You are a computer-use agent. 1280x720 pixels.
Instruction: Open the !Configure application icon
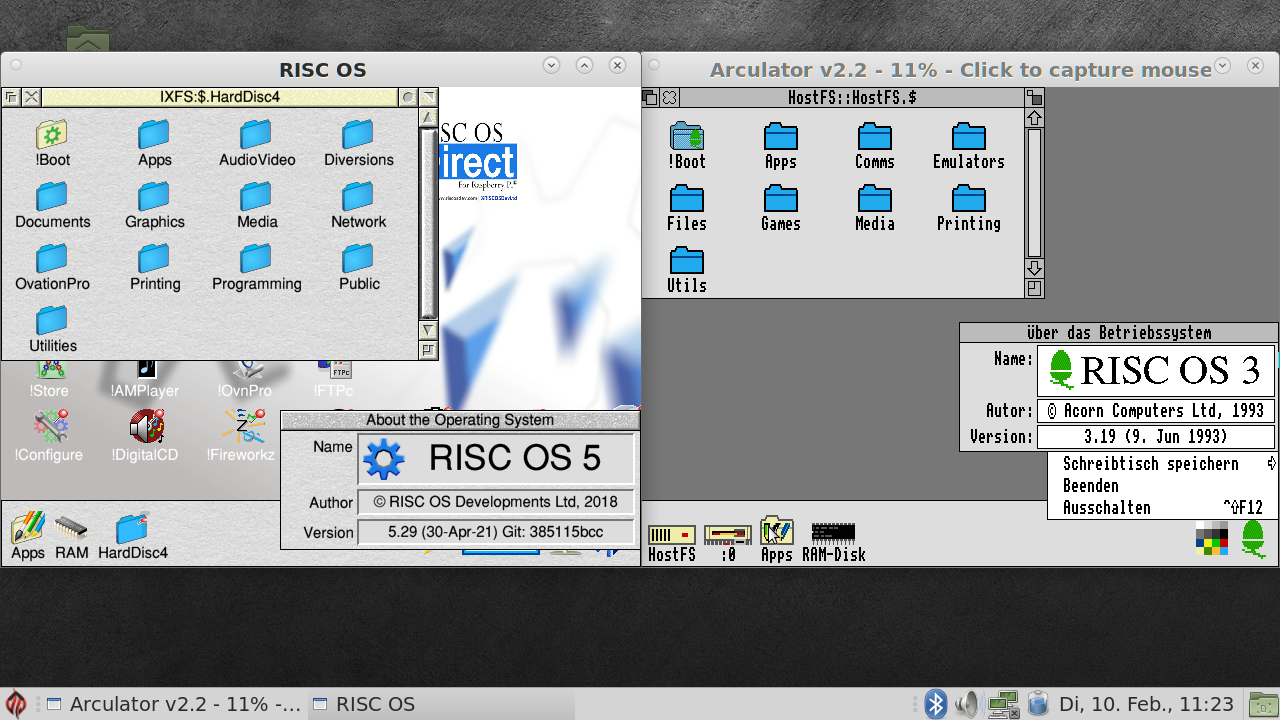tap(49, 428)
